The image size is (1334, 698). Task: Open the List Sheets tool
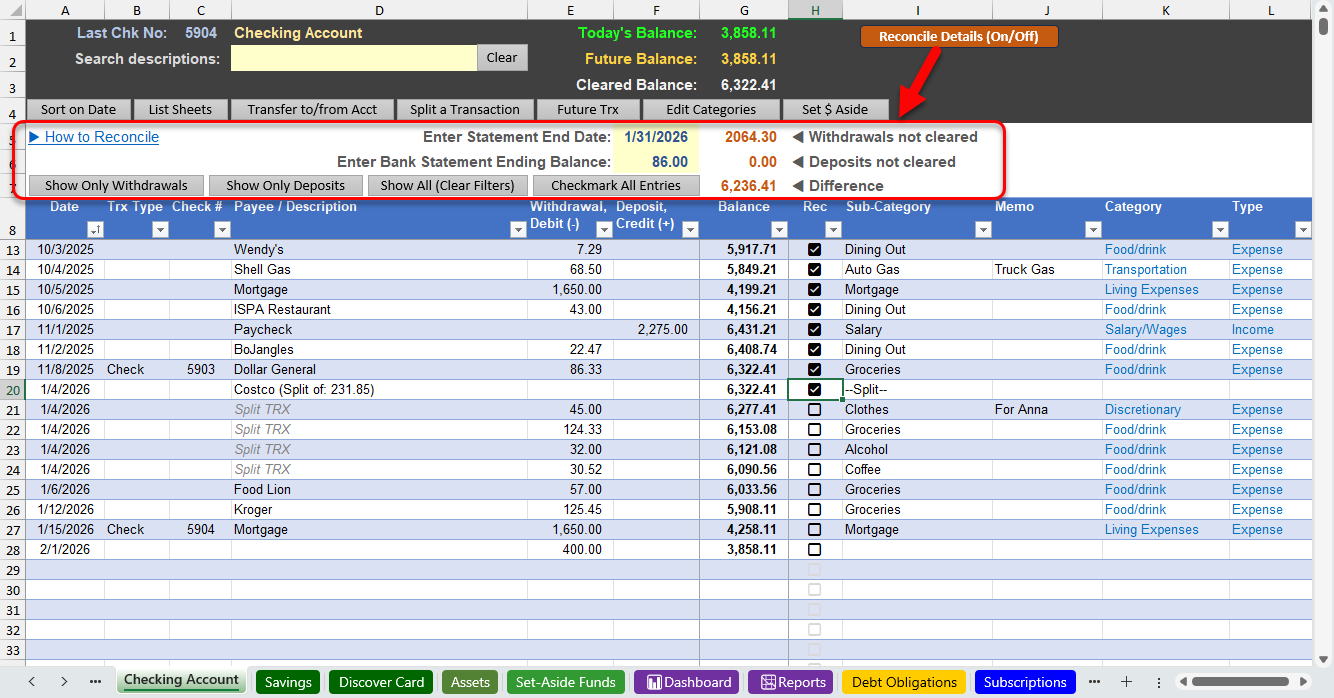pyautogui.click(x=181, y=109)
